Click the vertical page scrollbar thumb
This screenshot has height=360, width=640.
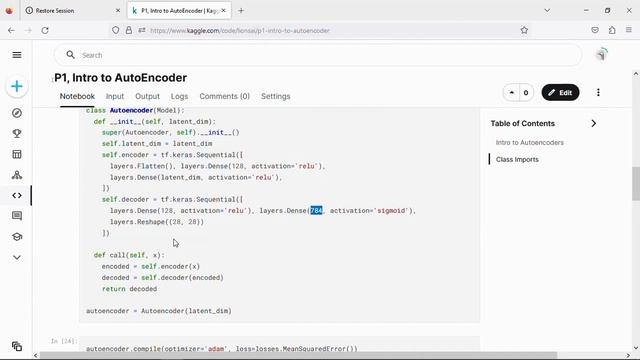(x=636, y=183)
